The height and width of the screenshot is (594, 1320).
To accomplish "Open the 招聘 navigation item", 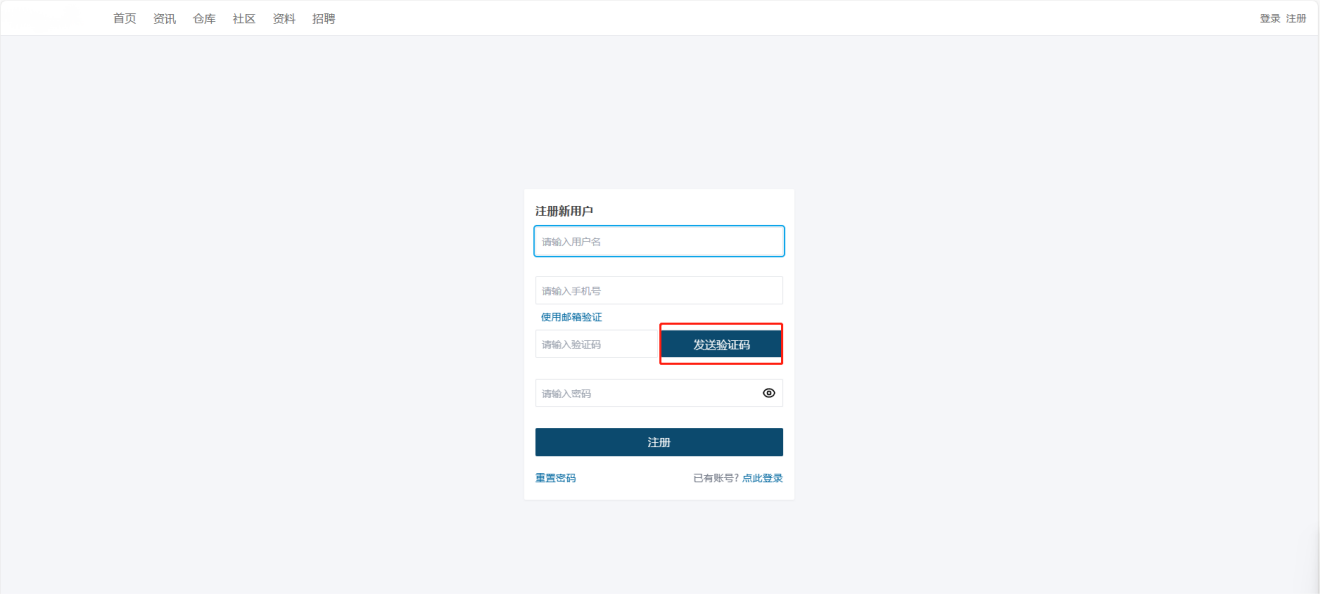I will (x=323, y=18).
